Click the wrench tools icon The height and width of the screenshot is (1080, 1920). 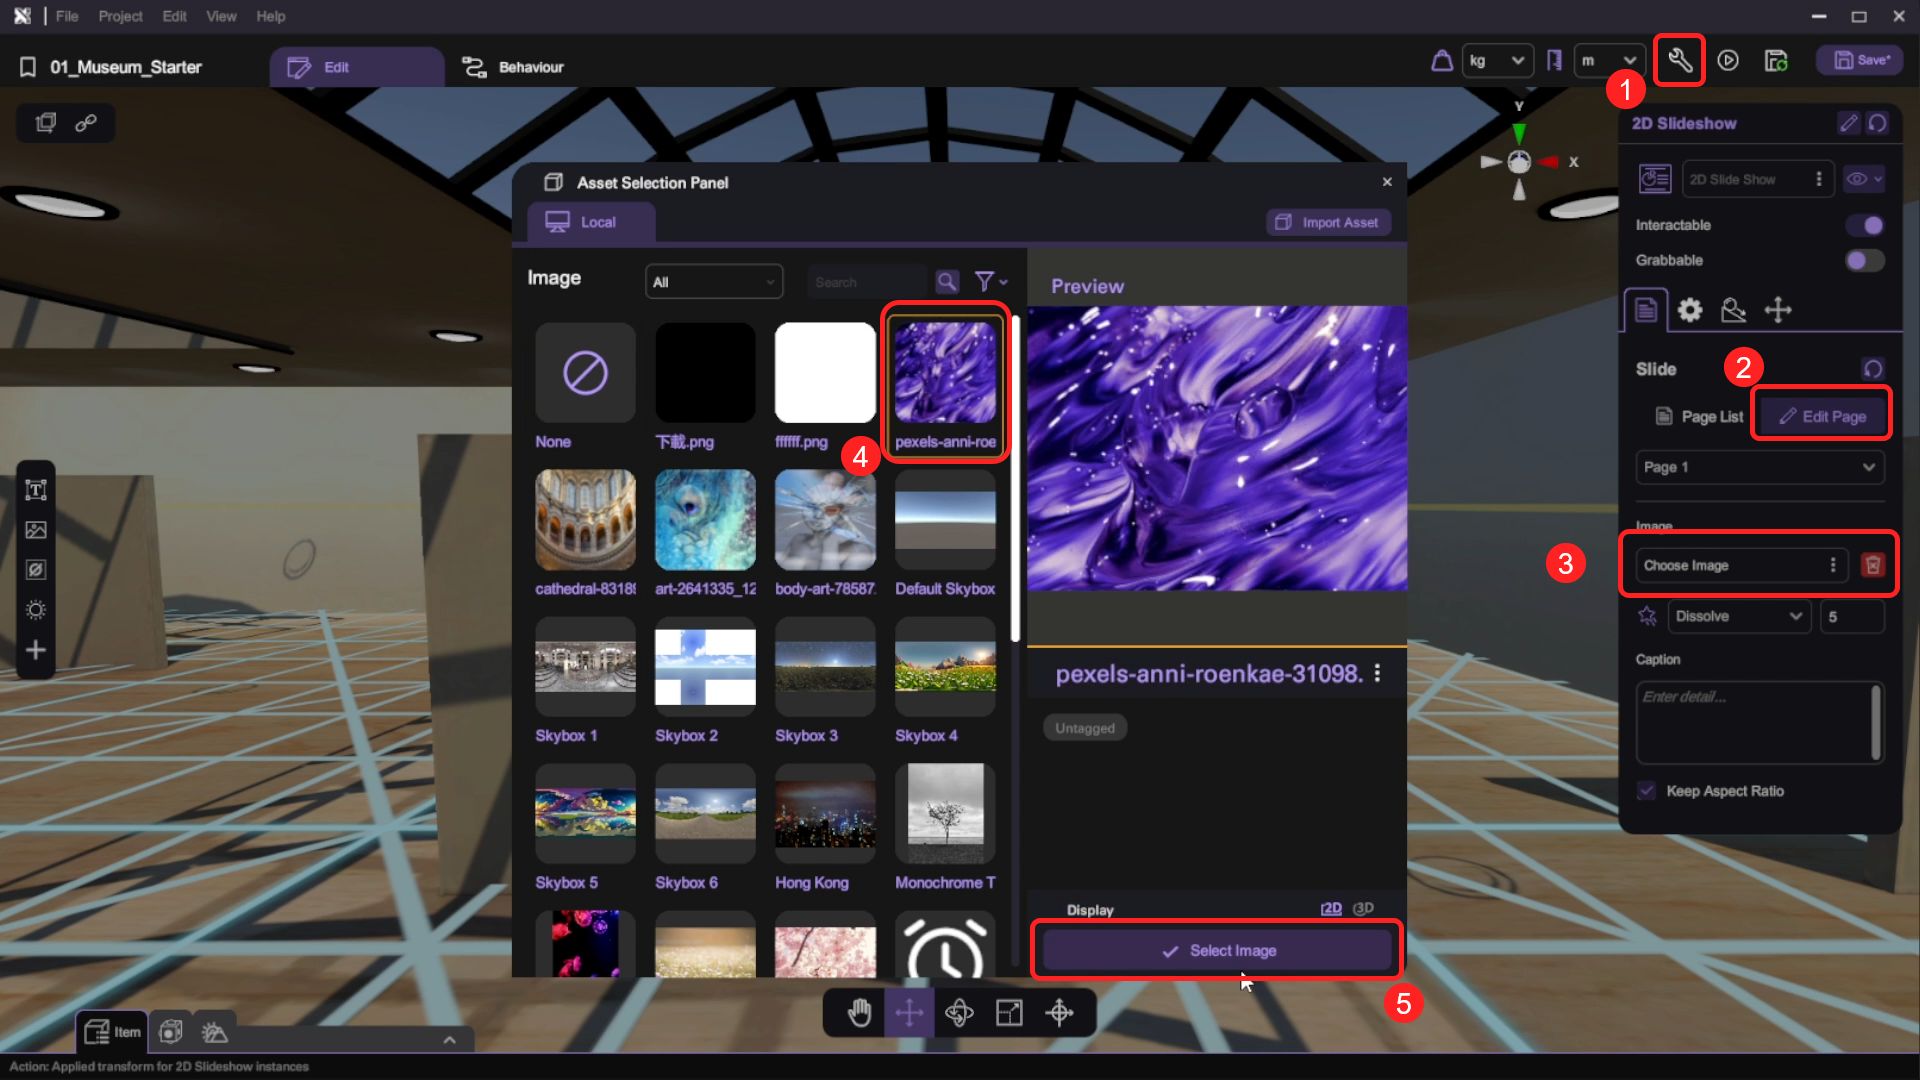coord(1679,61)
